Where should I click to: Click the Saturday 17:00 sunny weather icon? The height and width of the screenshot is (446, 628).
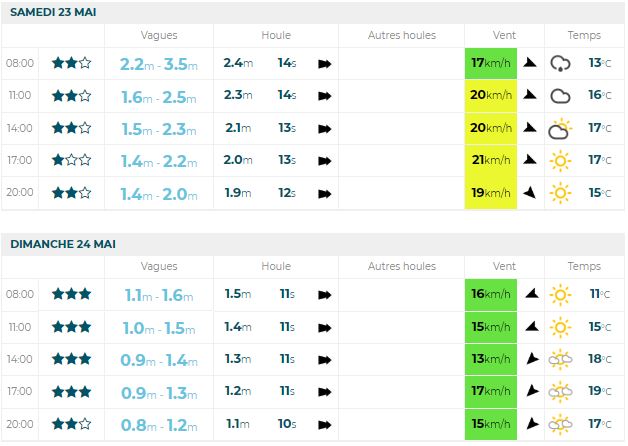point(560,160)
